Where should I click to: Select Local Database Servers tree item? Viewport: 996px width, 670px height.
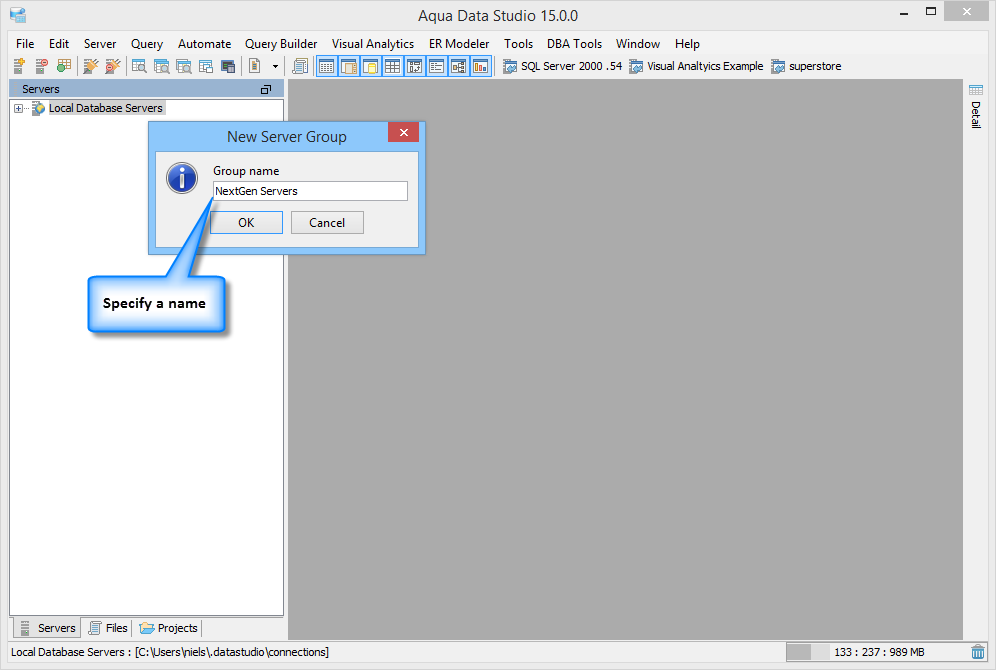pyautogui.click(x=105, y=108)
